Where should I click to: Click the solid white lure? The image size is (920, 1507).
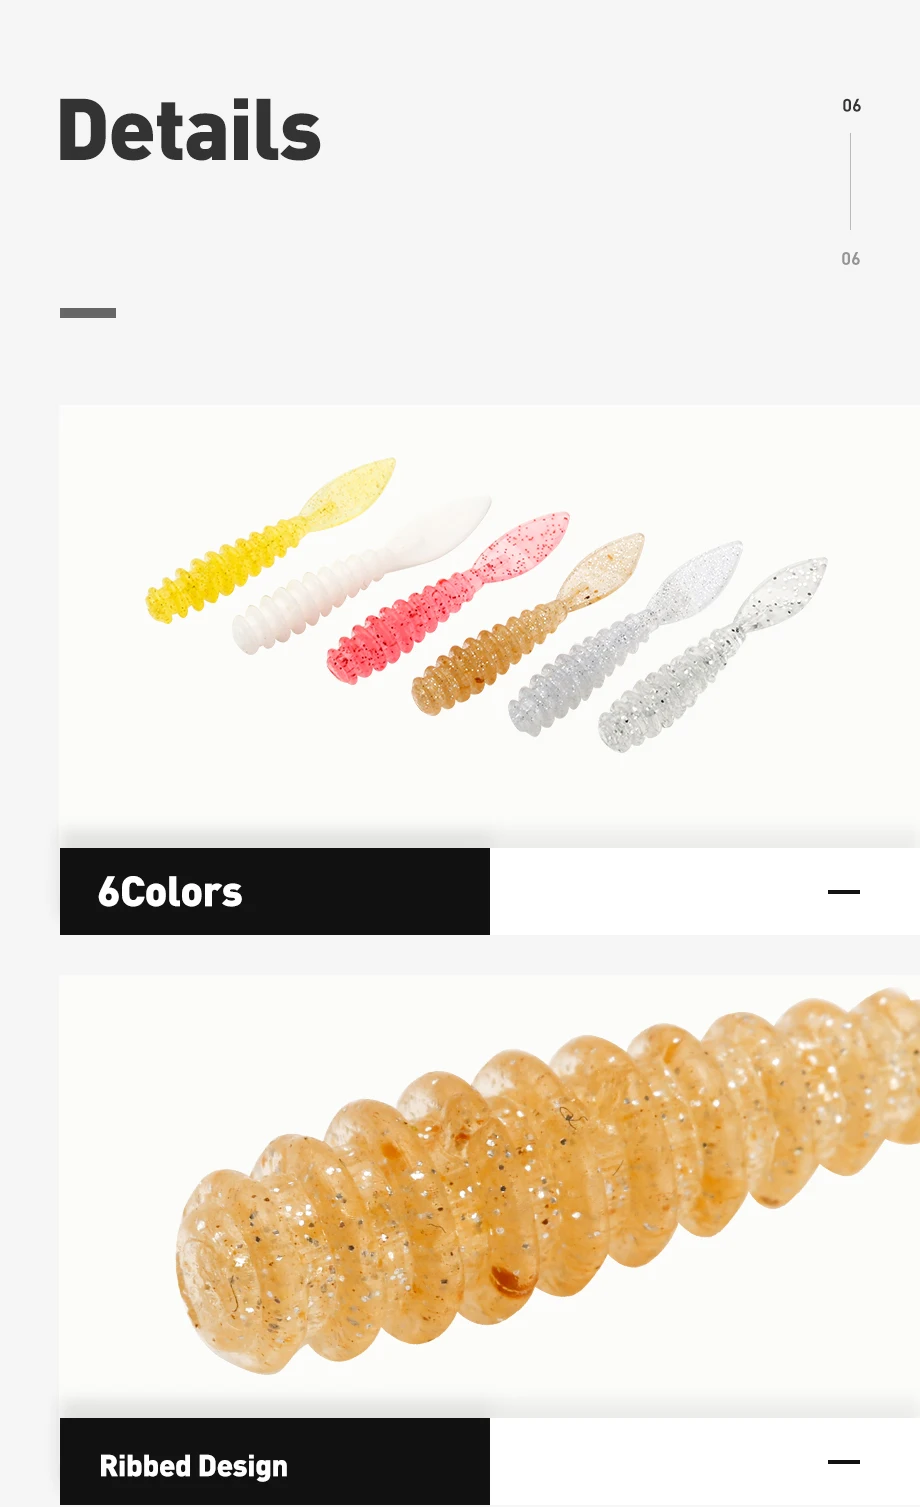tap(360, 574)
